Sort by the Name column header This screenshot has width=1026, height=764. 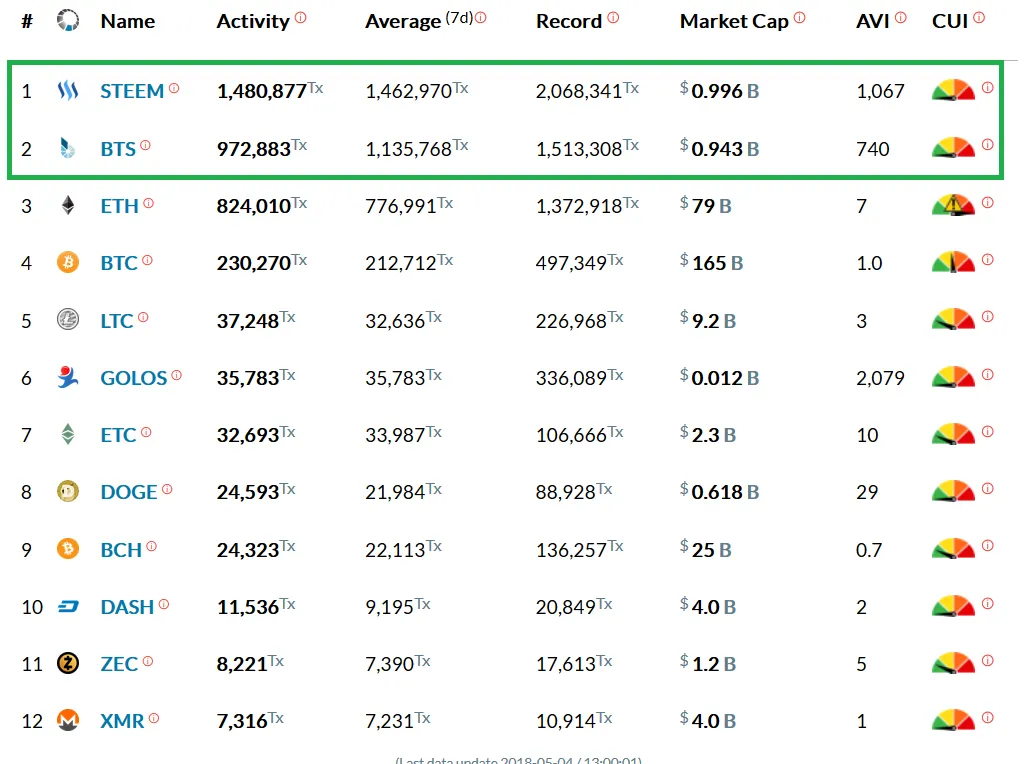tap(128, 21)
